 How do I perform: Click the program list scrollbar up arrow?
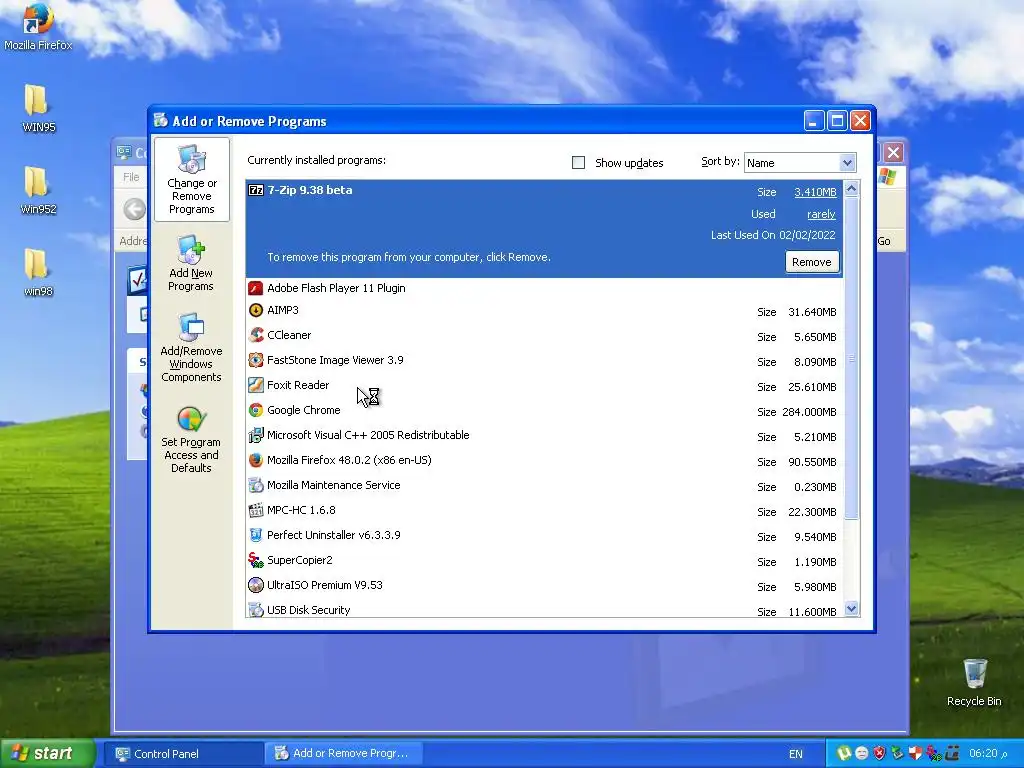(x=851, y=189)
